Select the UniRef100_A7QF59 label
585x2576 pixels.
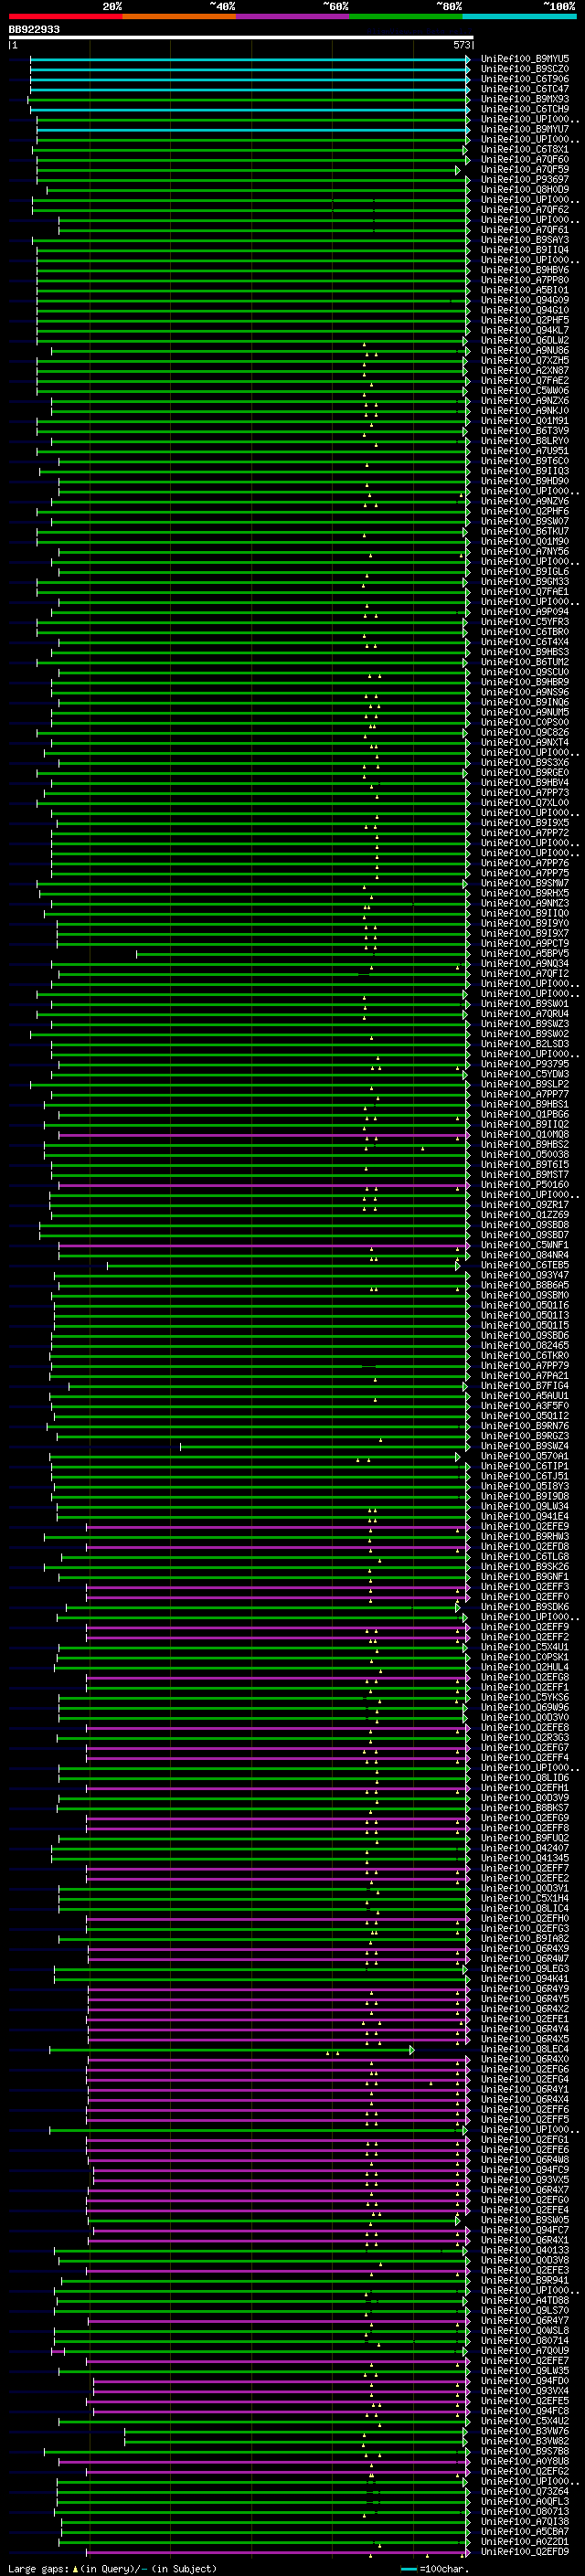tap(525, 169)
